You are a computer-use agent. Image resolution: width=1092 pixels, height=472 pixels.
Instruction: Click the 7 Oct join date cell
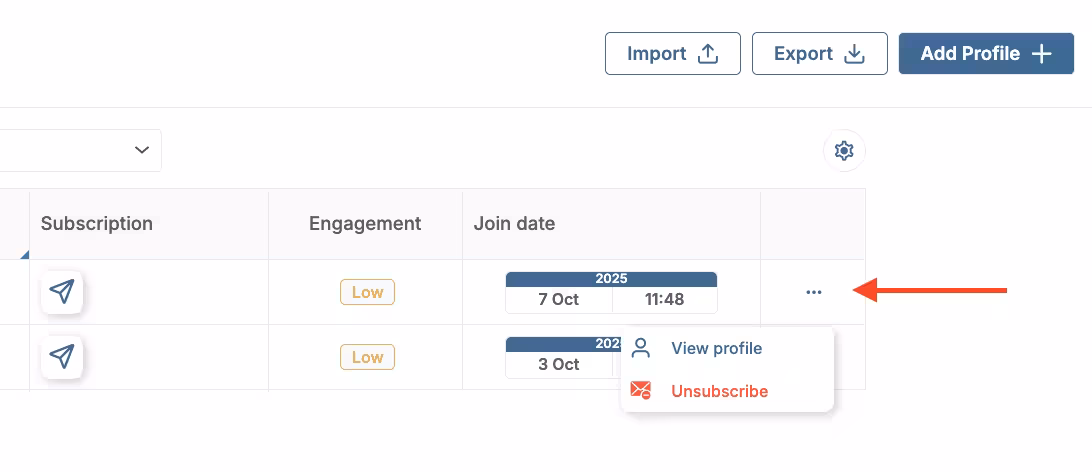pos(558,300)
